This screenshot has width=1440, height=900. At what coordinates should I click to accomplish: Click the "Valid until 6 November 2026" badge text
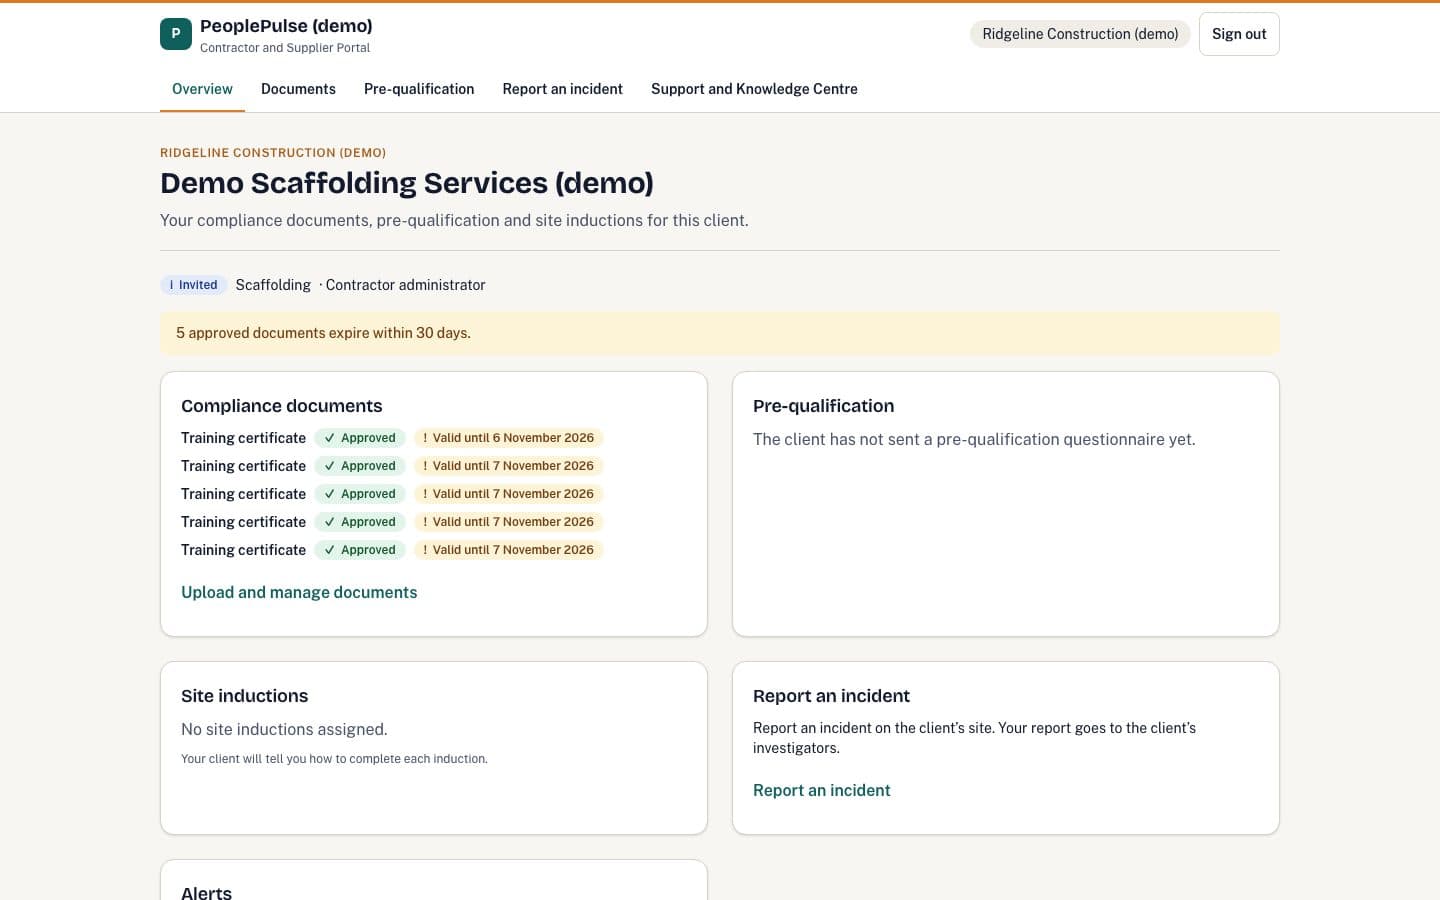[x=513, y=438]
